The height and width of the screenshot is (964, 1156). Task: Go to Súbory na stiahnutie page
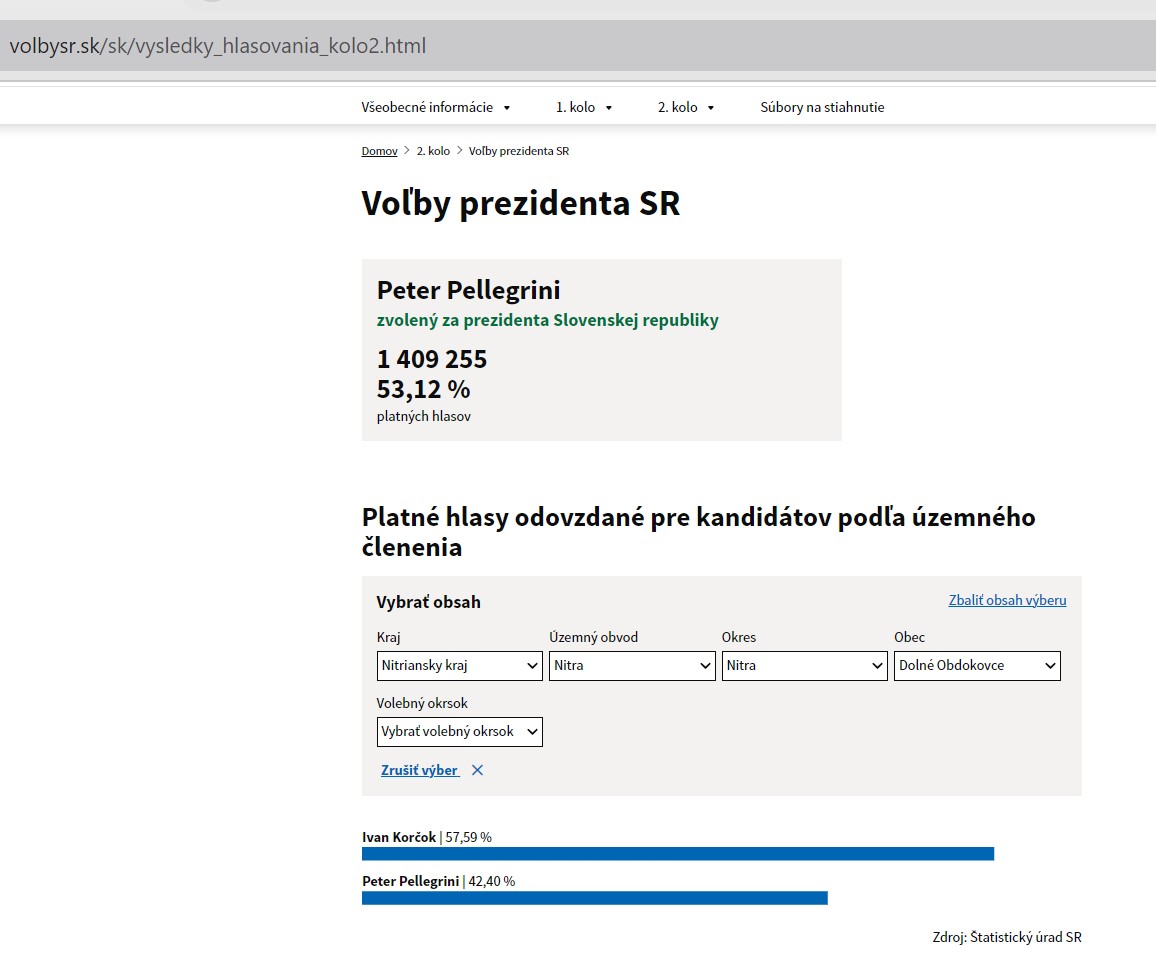pos(822,107)
